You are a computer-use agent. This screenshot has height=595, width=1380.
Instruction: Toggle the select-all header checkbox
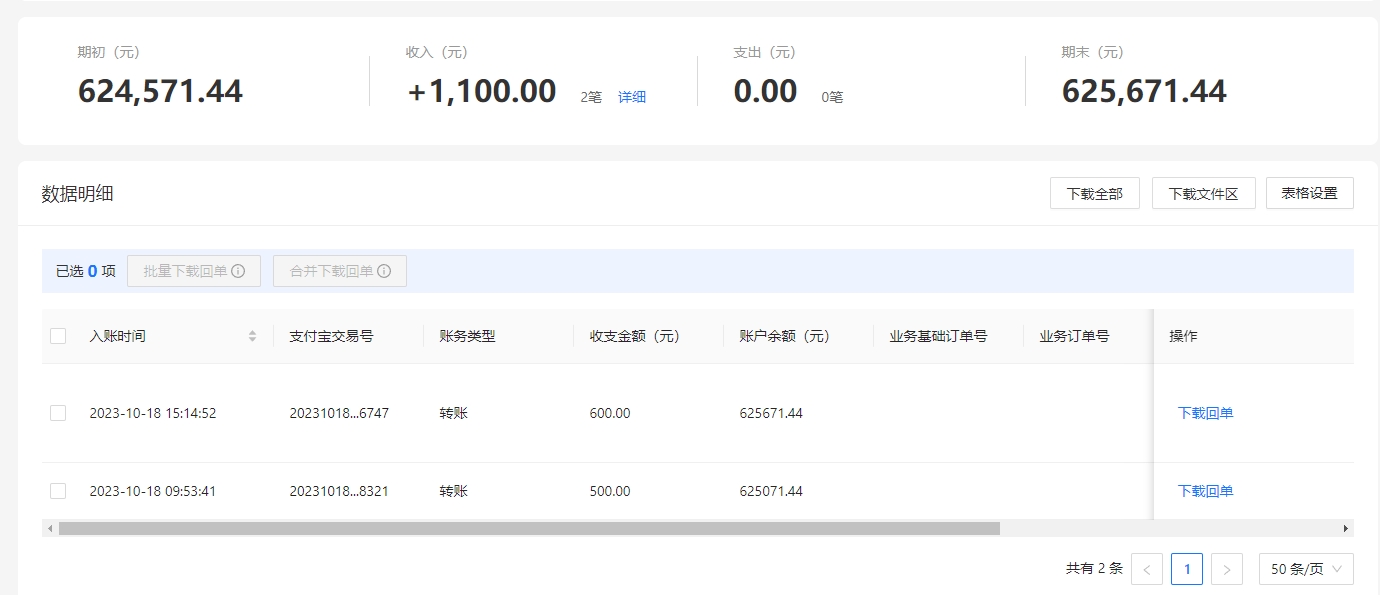(58, 336)
